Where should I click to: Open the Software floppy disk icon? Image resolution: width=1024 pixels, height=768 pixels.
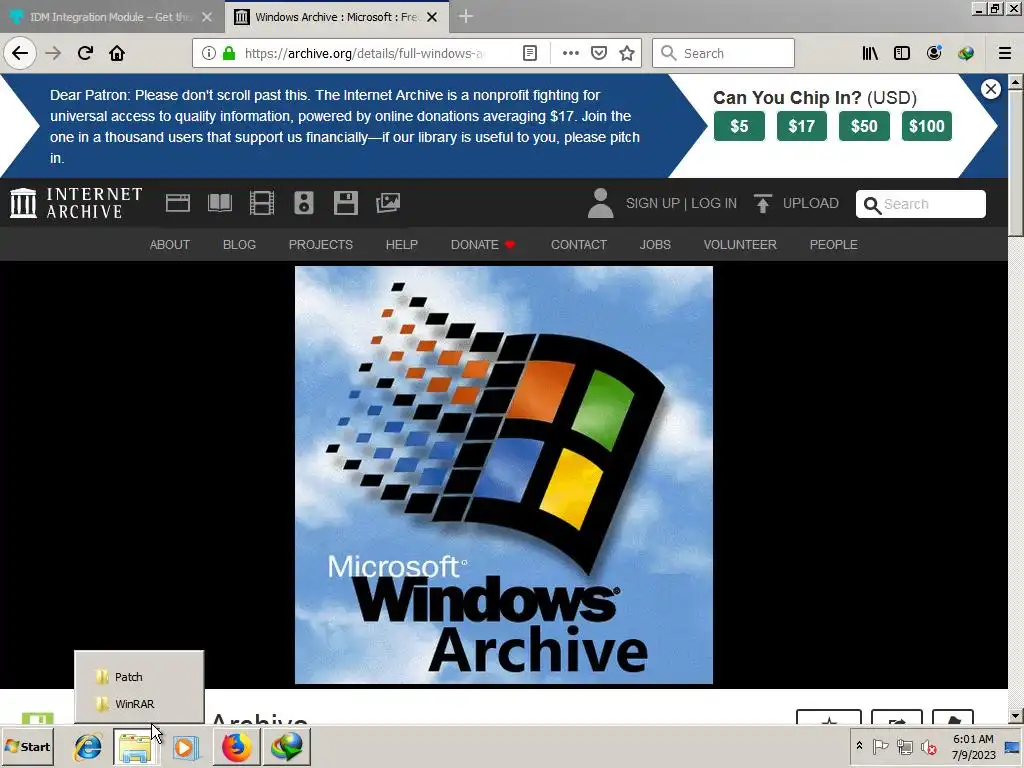point(345,203)
